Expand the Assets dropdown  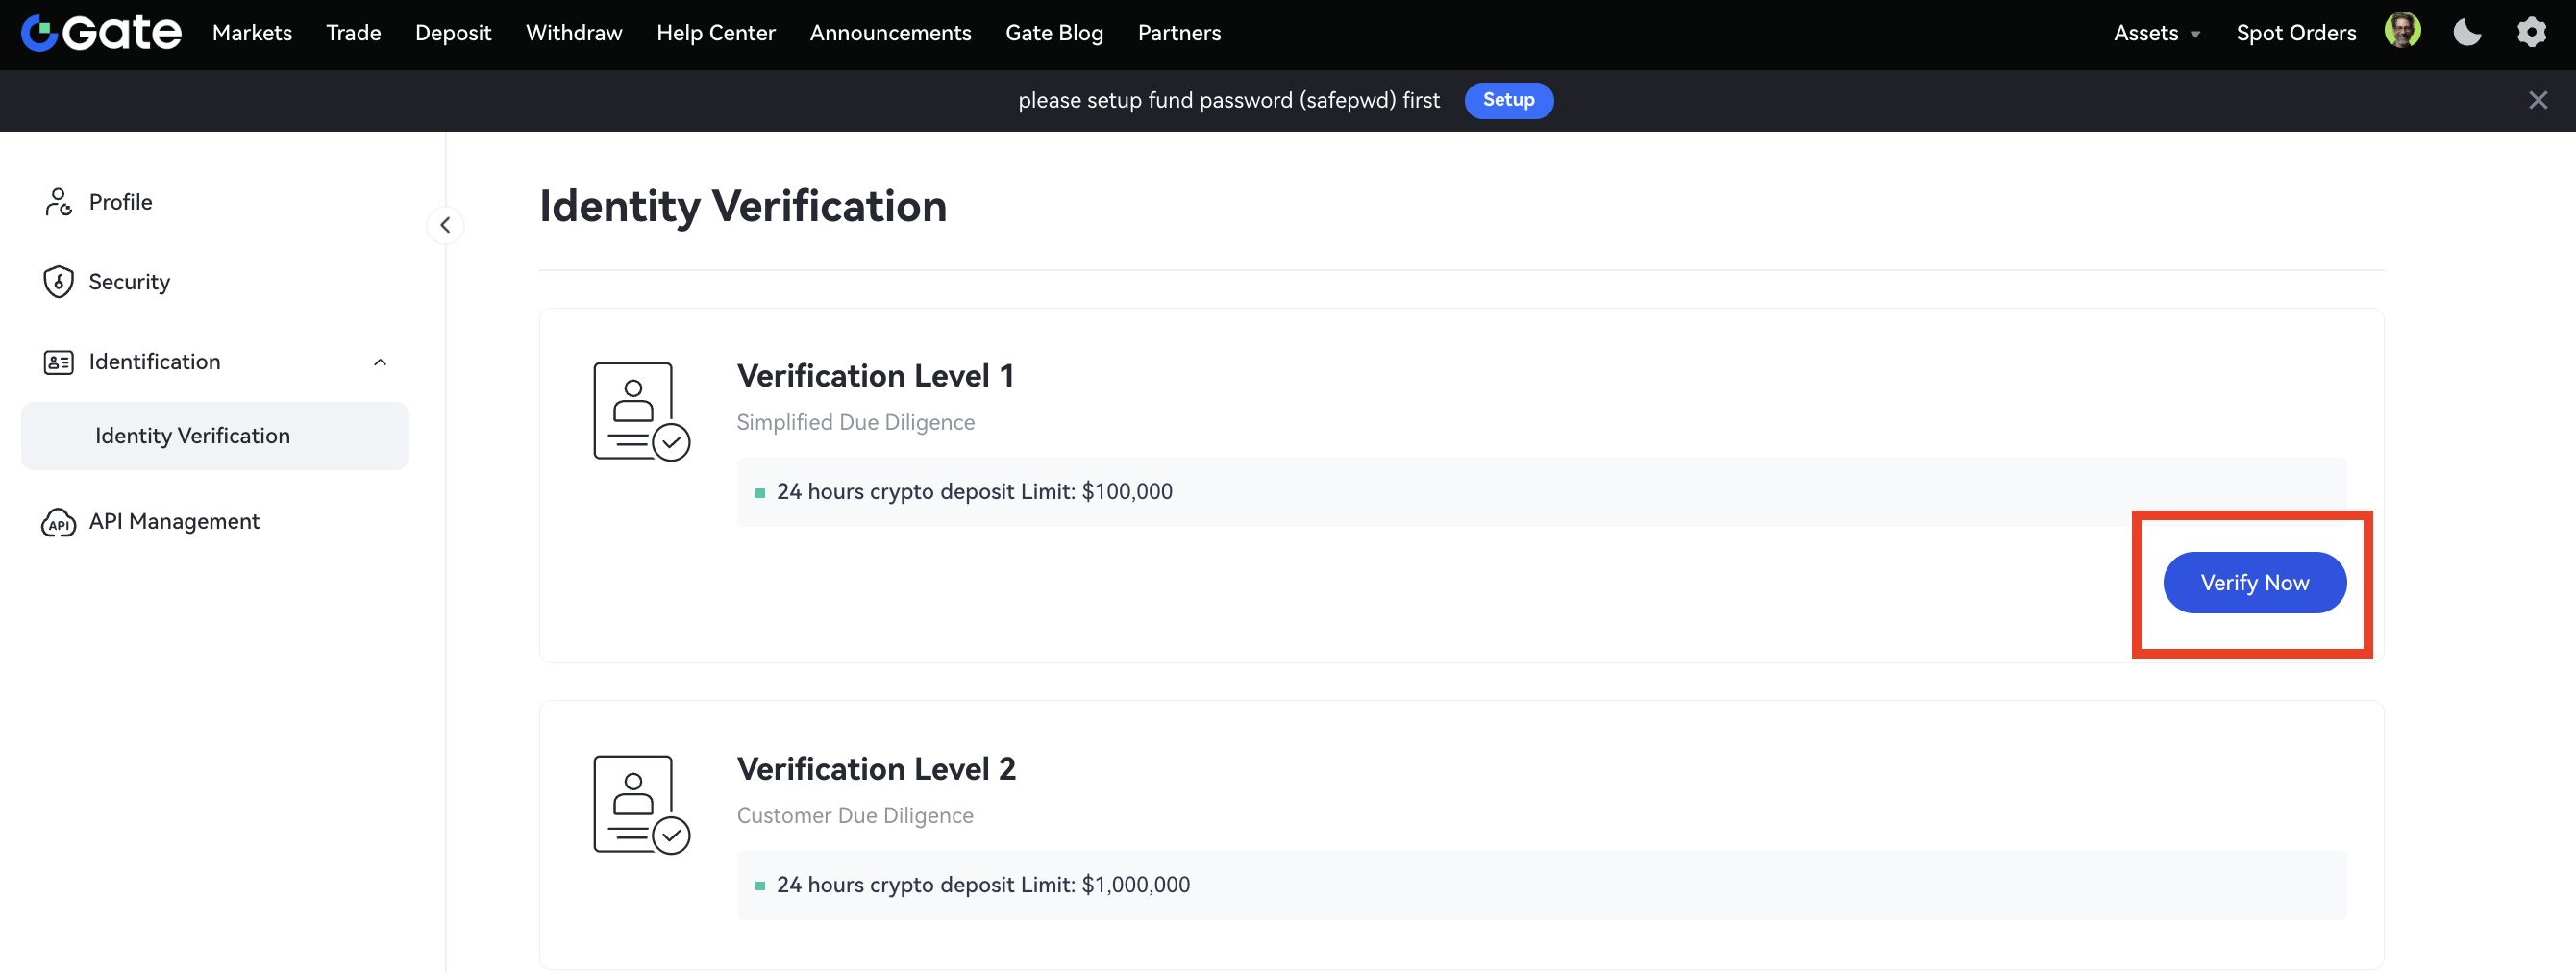coord(2156,33)
